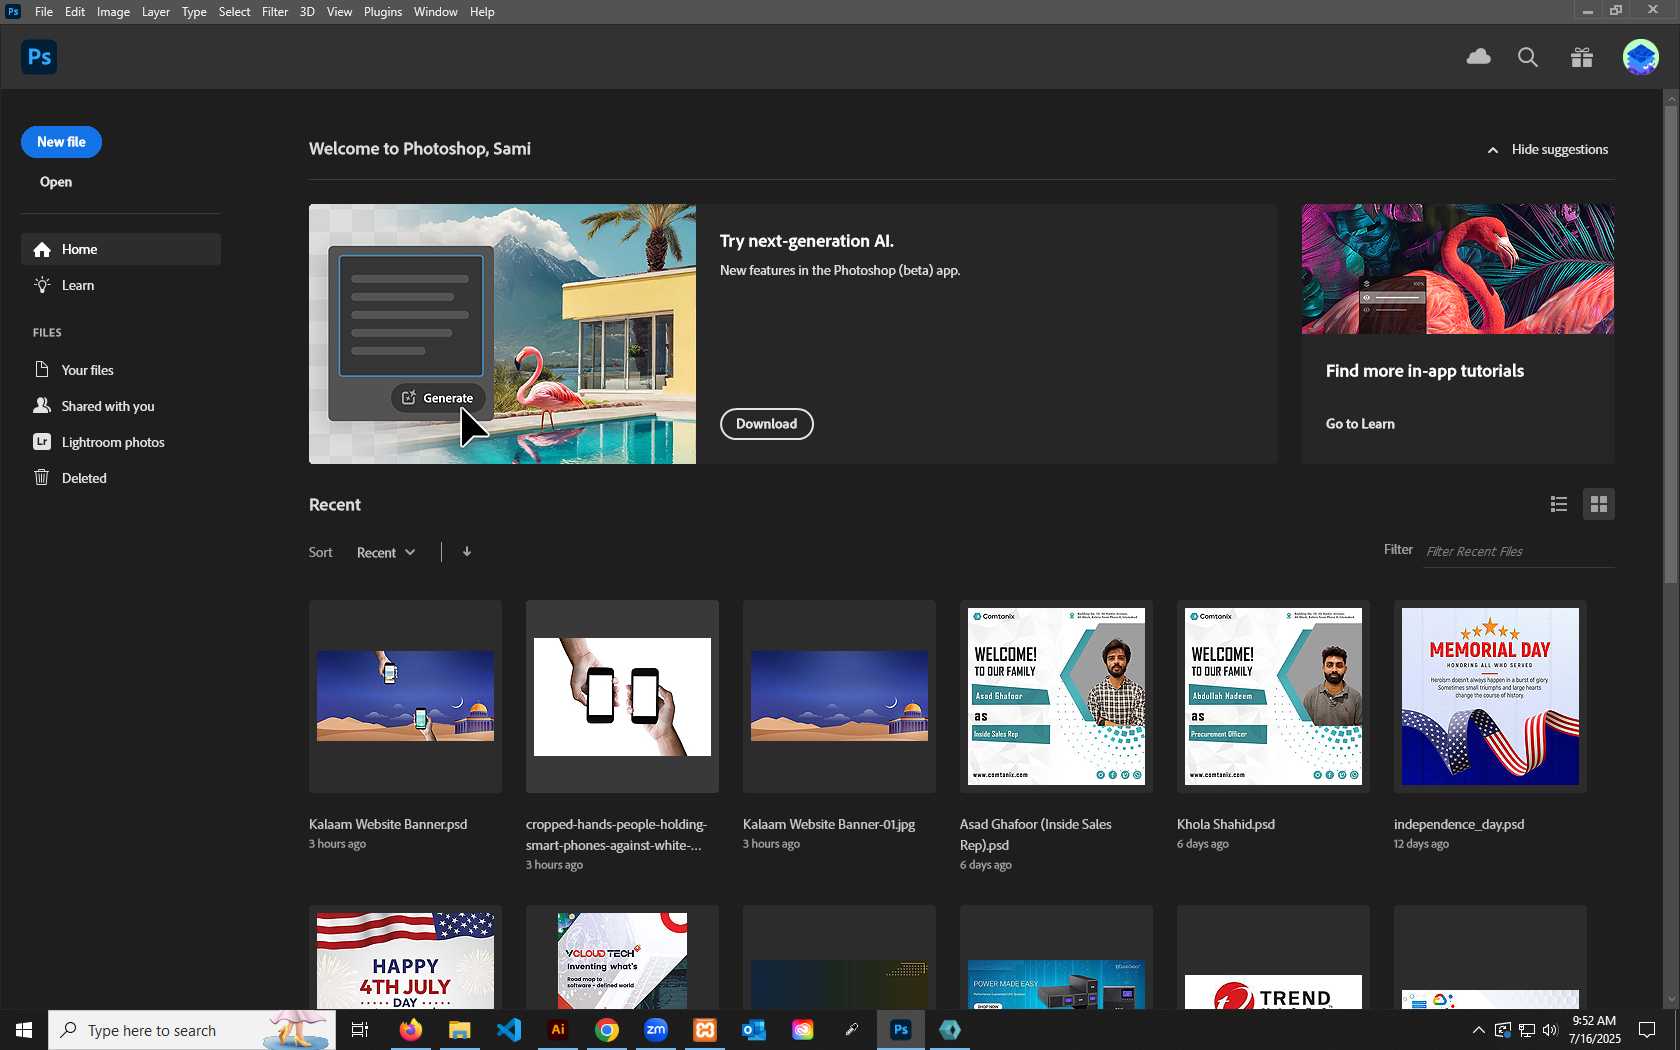The image size is (1680, 1050).
Task: Show hidden system tray icons
Action: point(1478,1030)
